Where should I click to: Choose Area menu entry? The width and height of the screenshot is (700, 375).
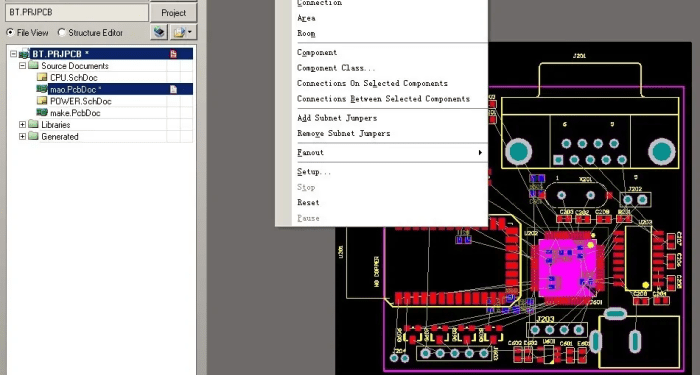[306, 18]
